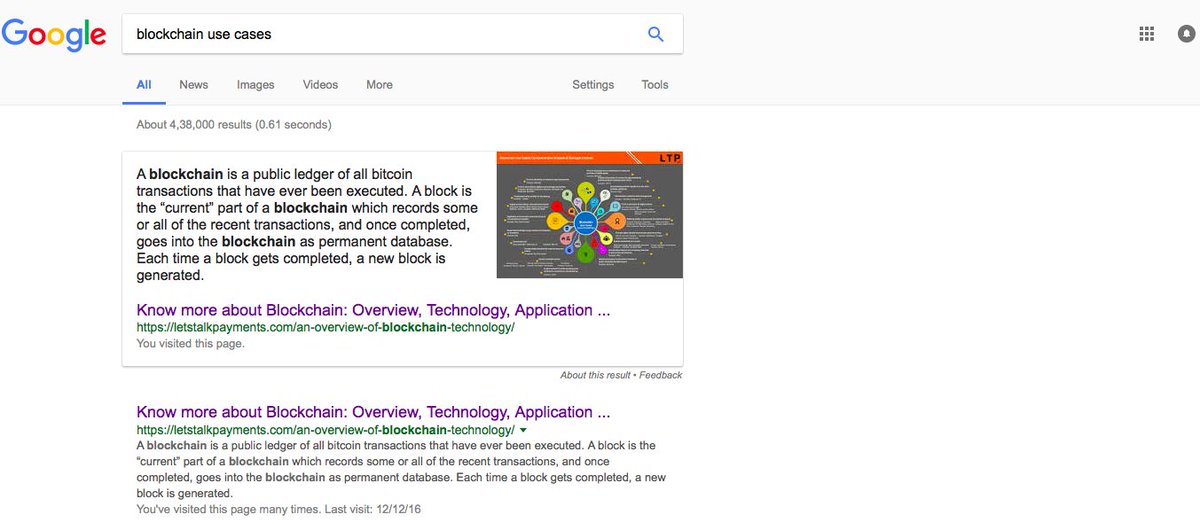Open the Settings menu

pos(593,85)
